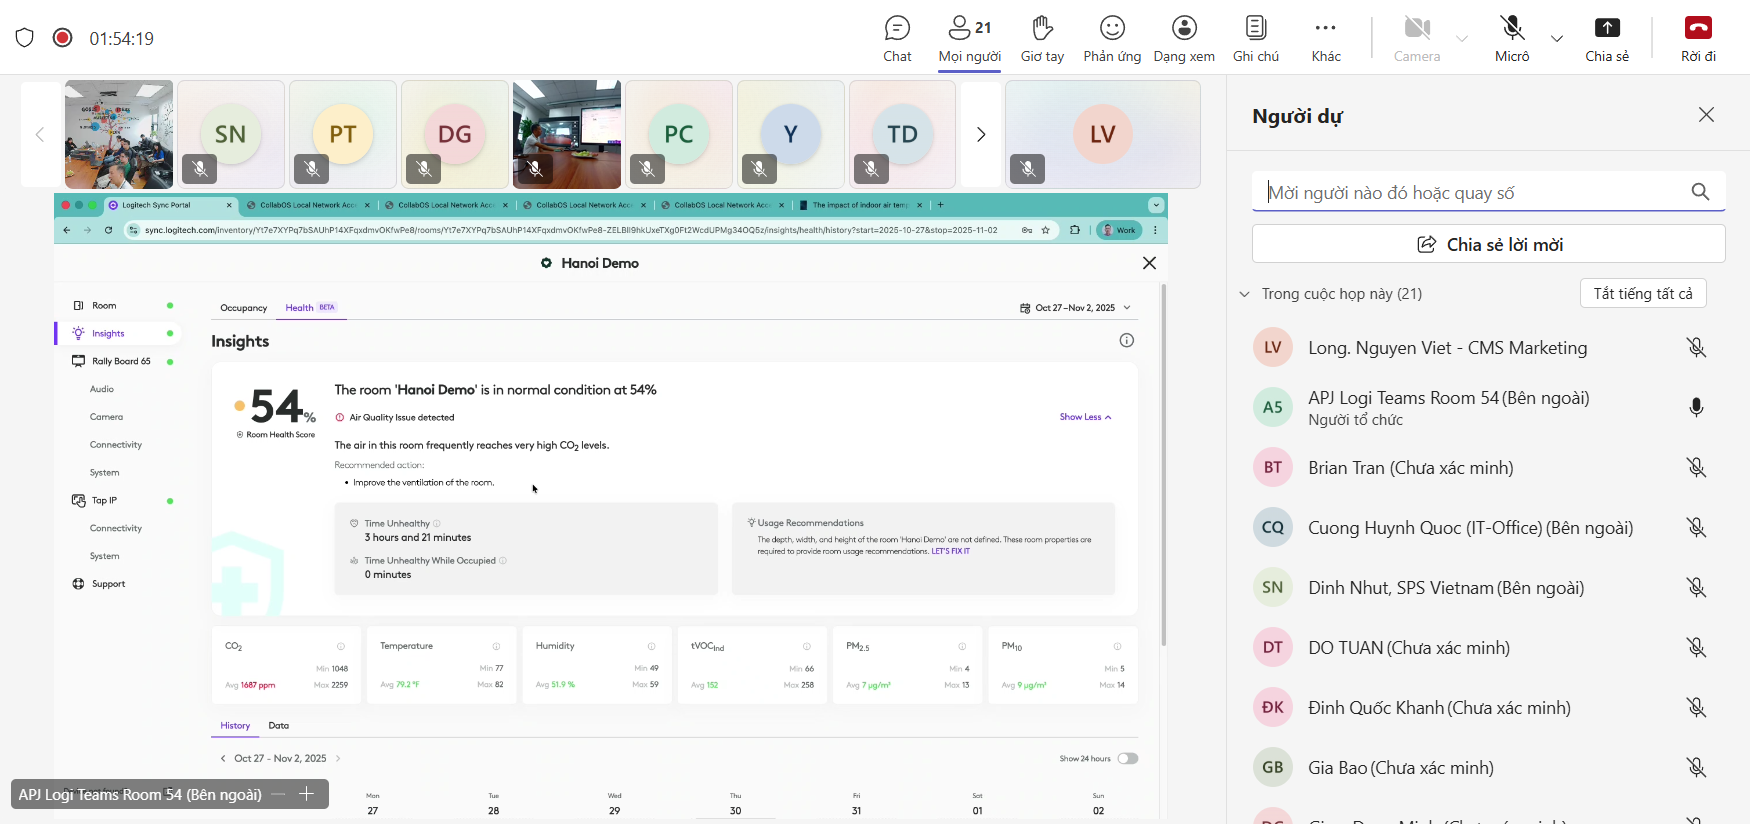Collapse the Trong cuộc họp này list
The image size is (1750, 824).
pyautogui.click(x=1245, y=294)
